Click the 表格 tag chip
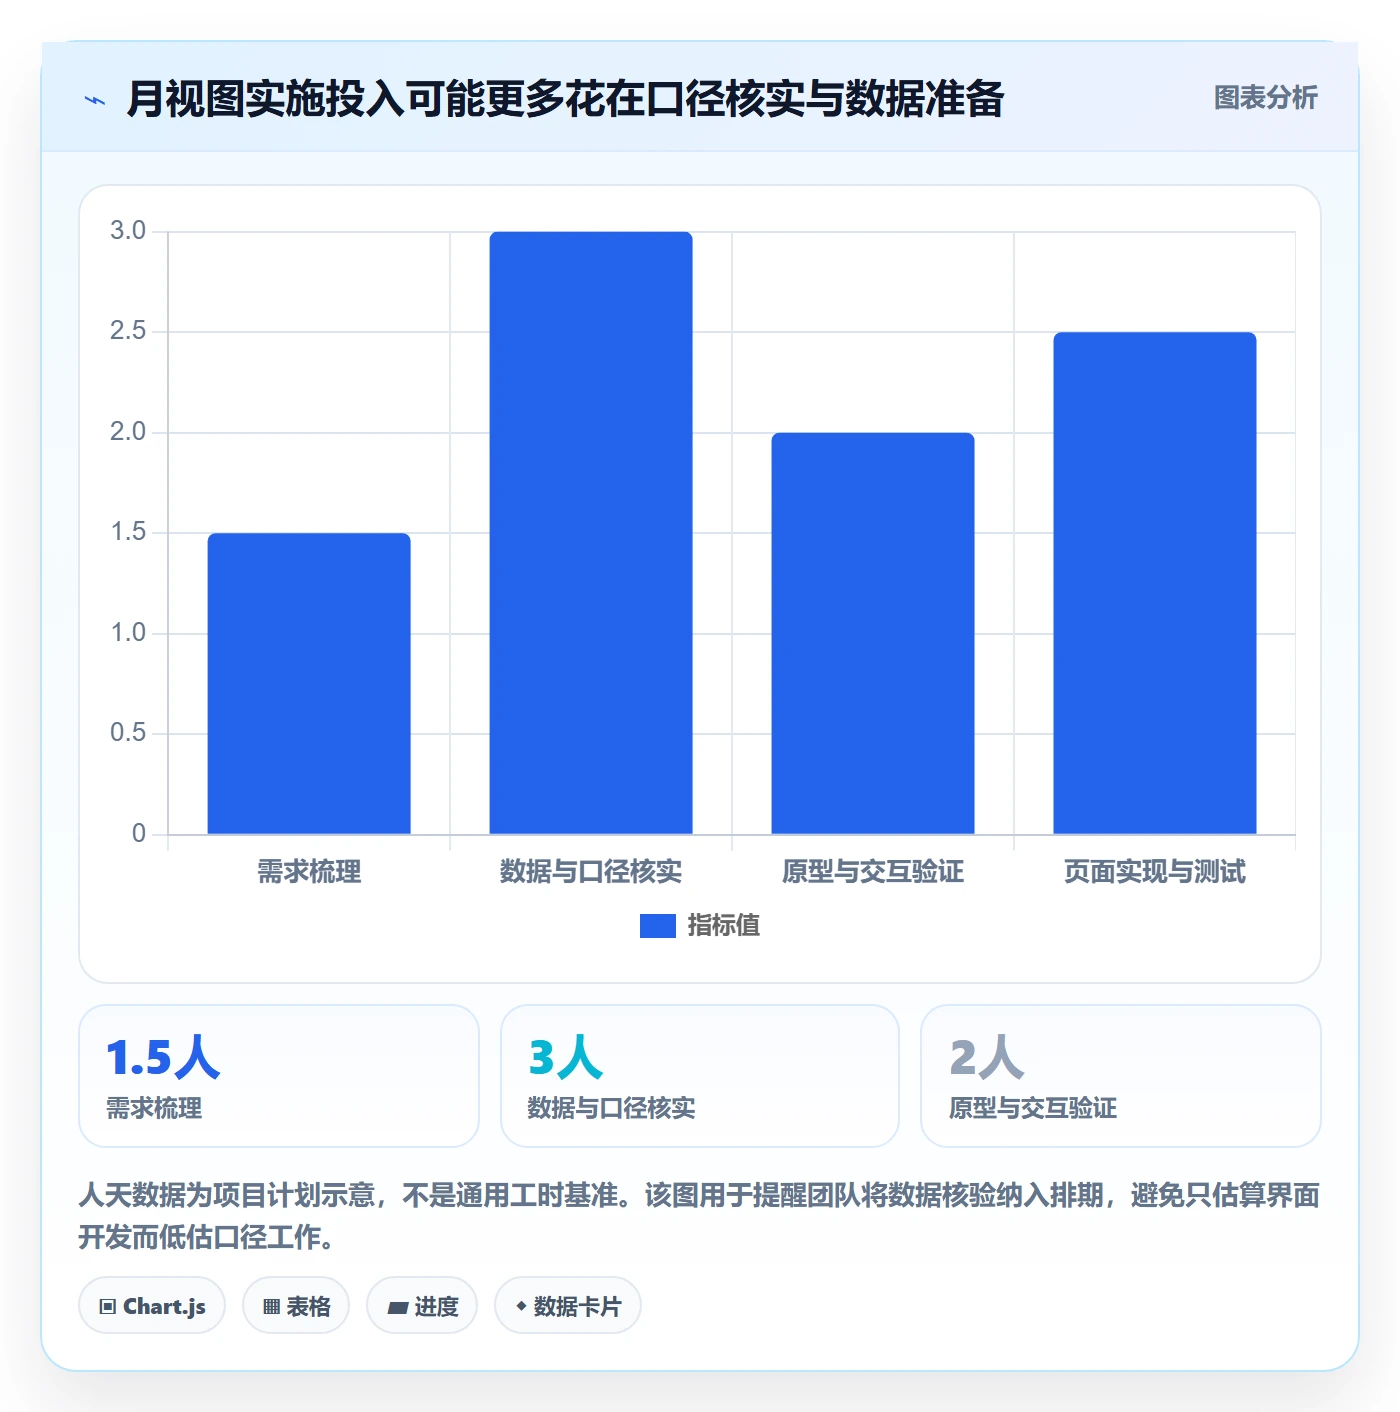This screenshot has height=1412, width=1400. pyautogui.click(x=296, y=1306)
